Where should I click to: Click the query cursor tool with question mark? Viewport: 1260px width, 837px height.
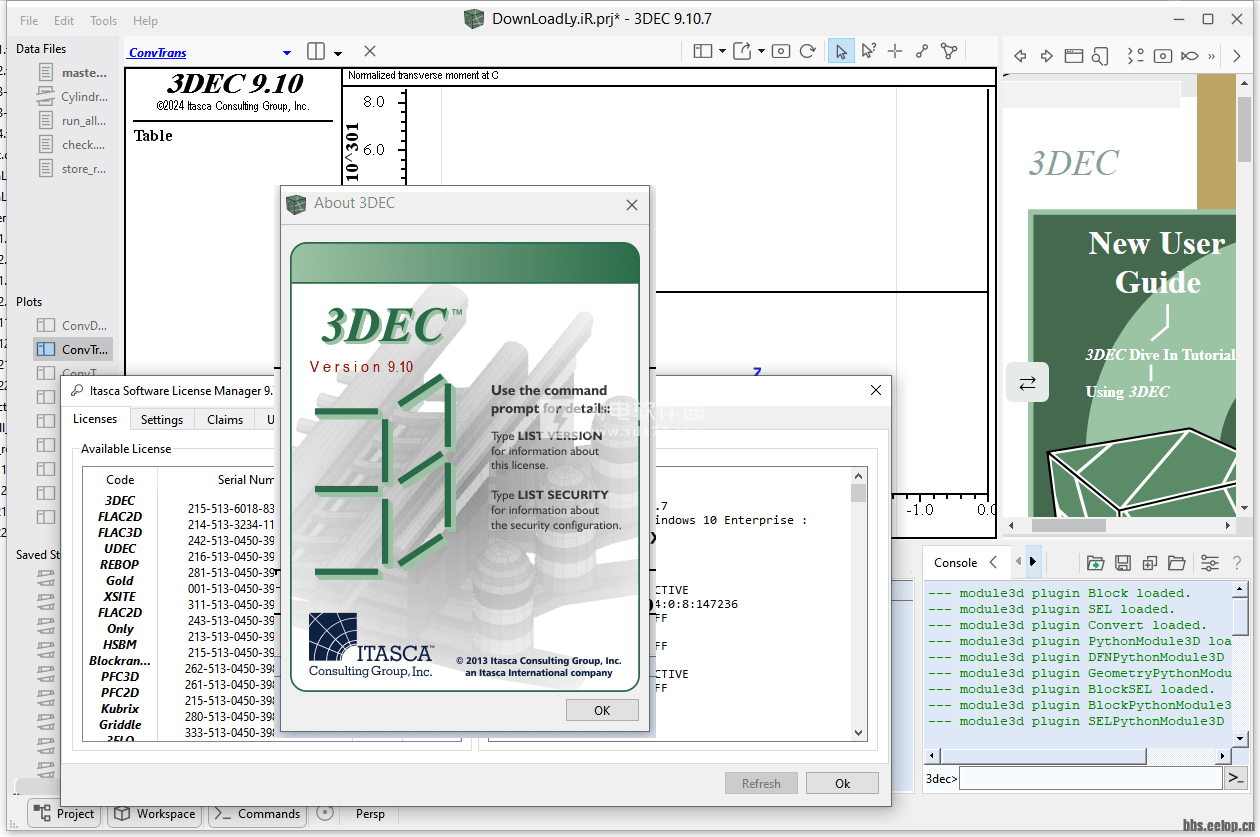[868, 52]
